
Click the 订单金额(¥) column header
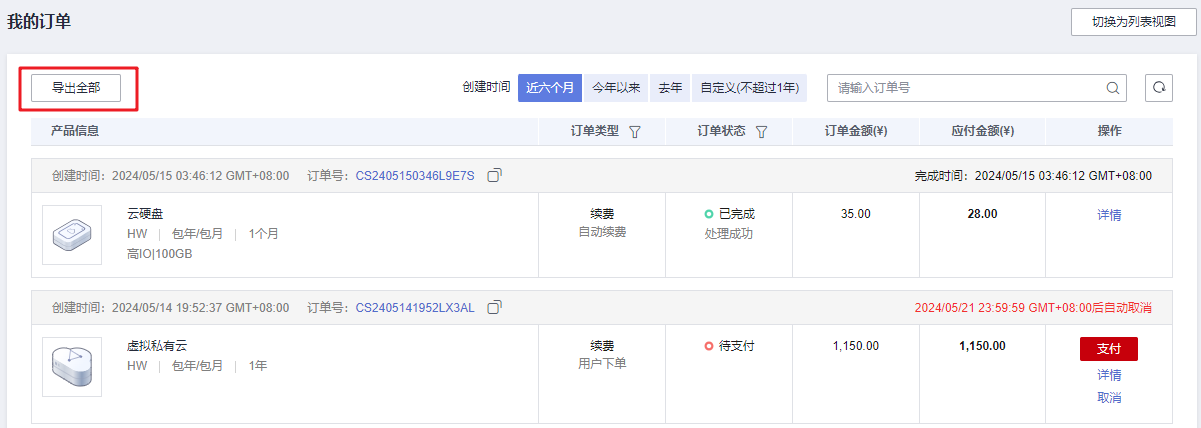click(x=856, y=131)
